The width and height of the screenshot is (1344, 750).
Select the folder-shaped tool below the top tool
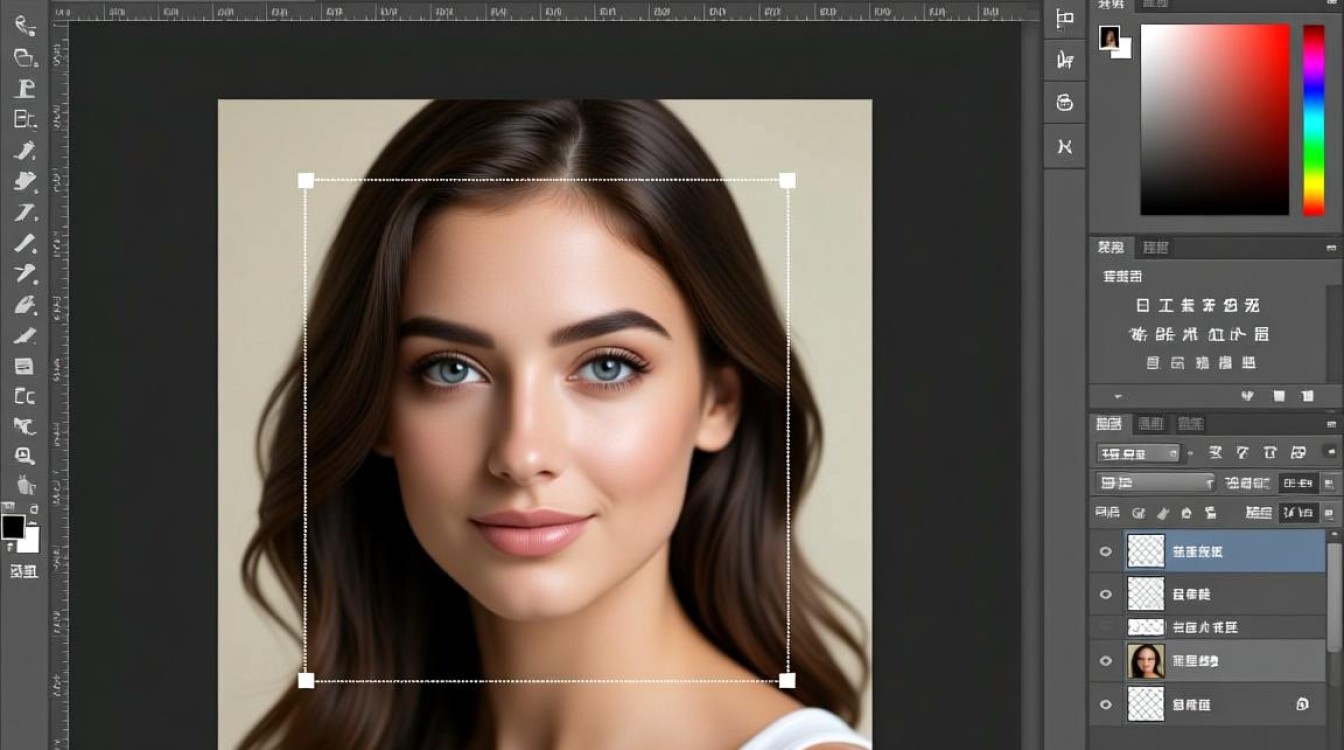pyautogui.click(x=24, y=57)
